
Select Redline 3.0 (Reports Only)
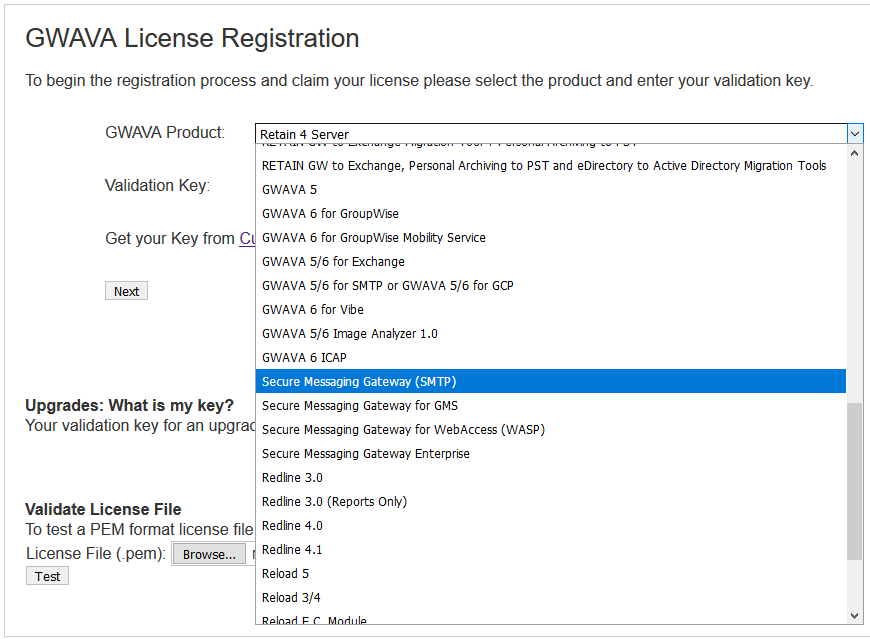(334, 502)
